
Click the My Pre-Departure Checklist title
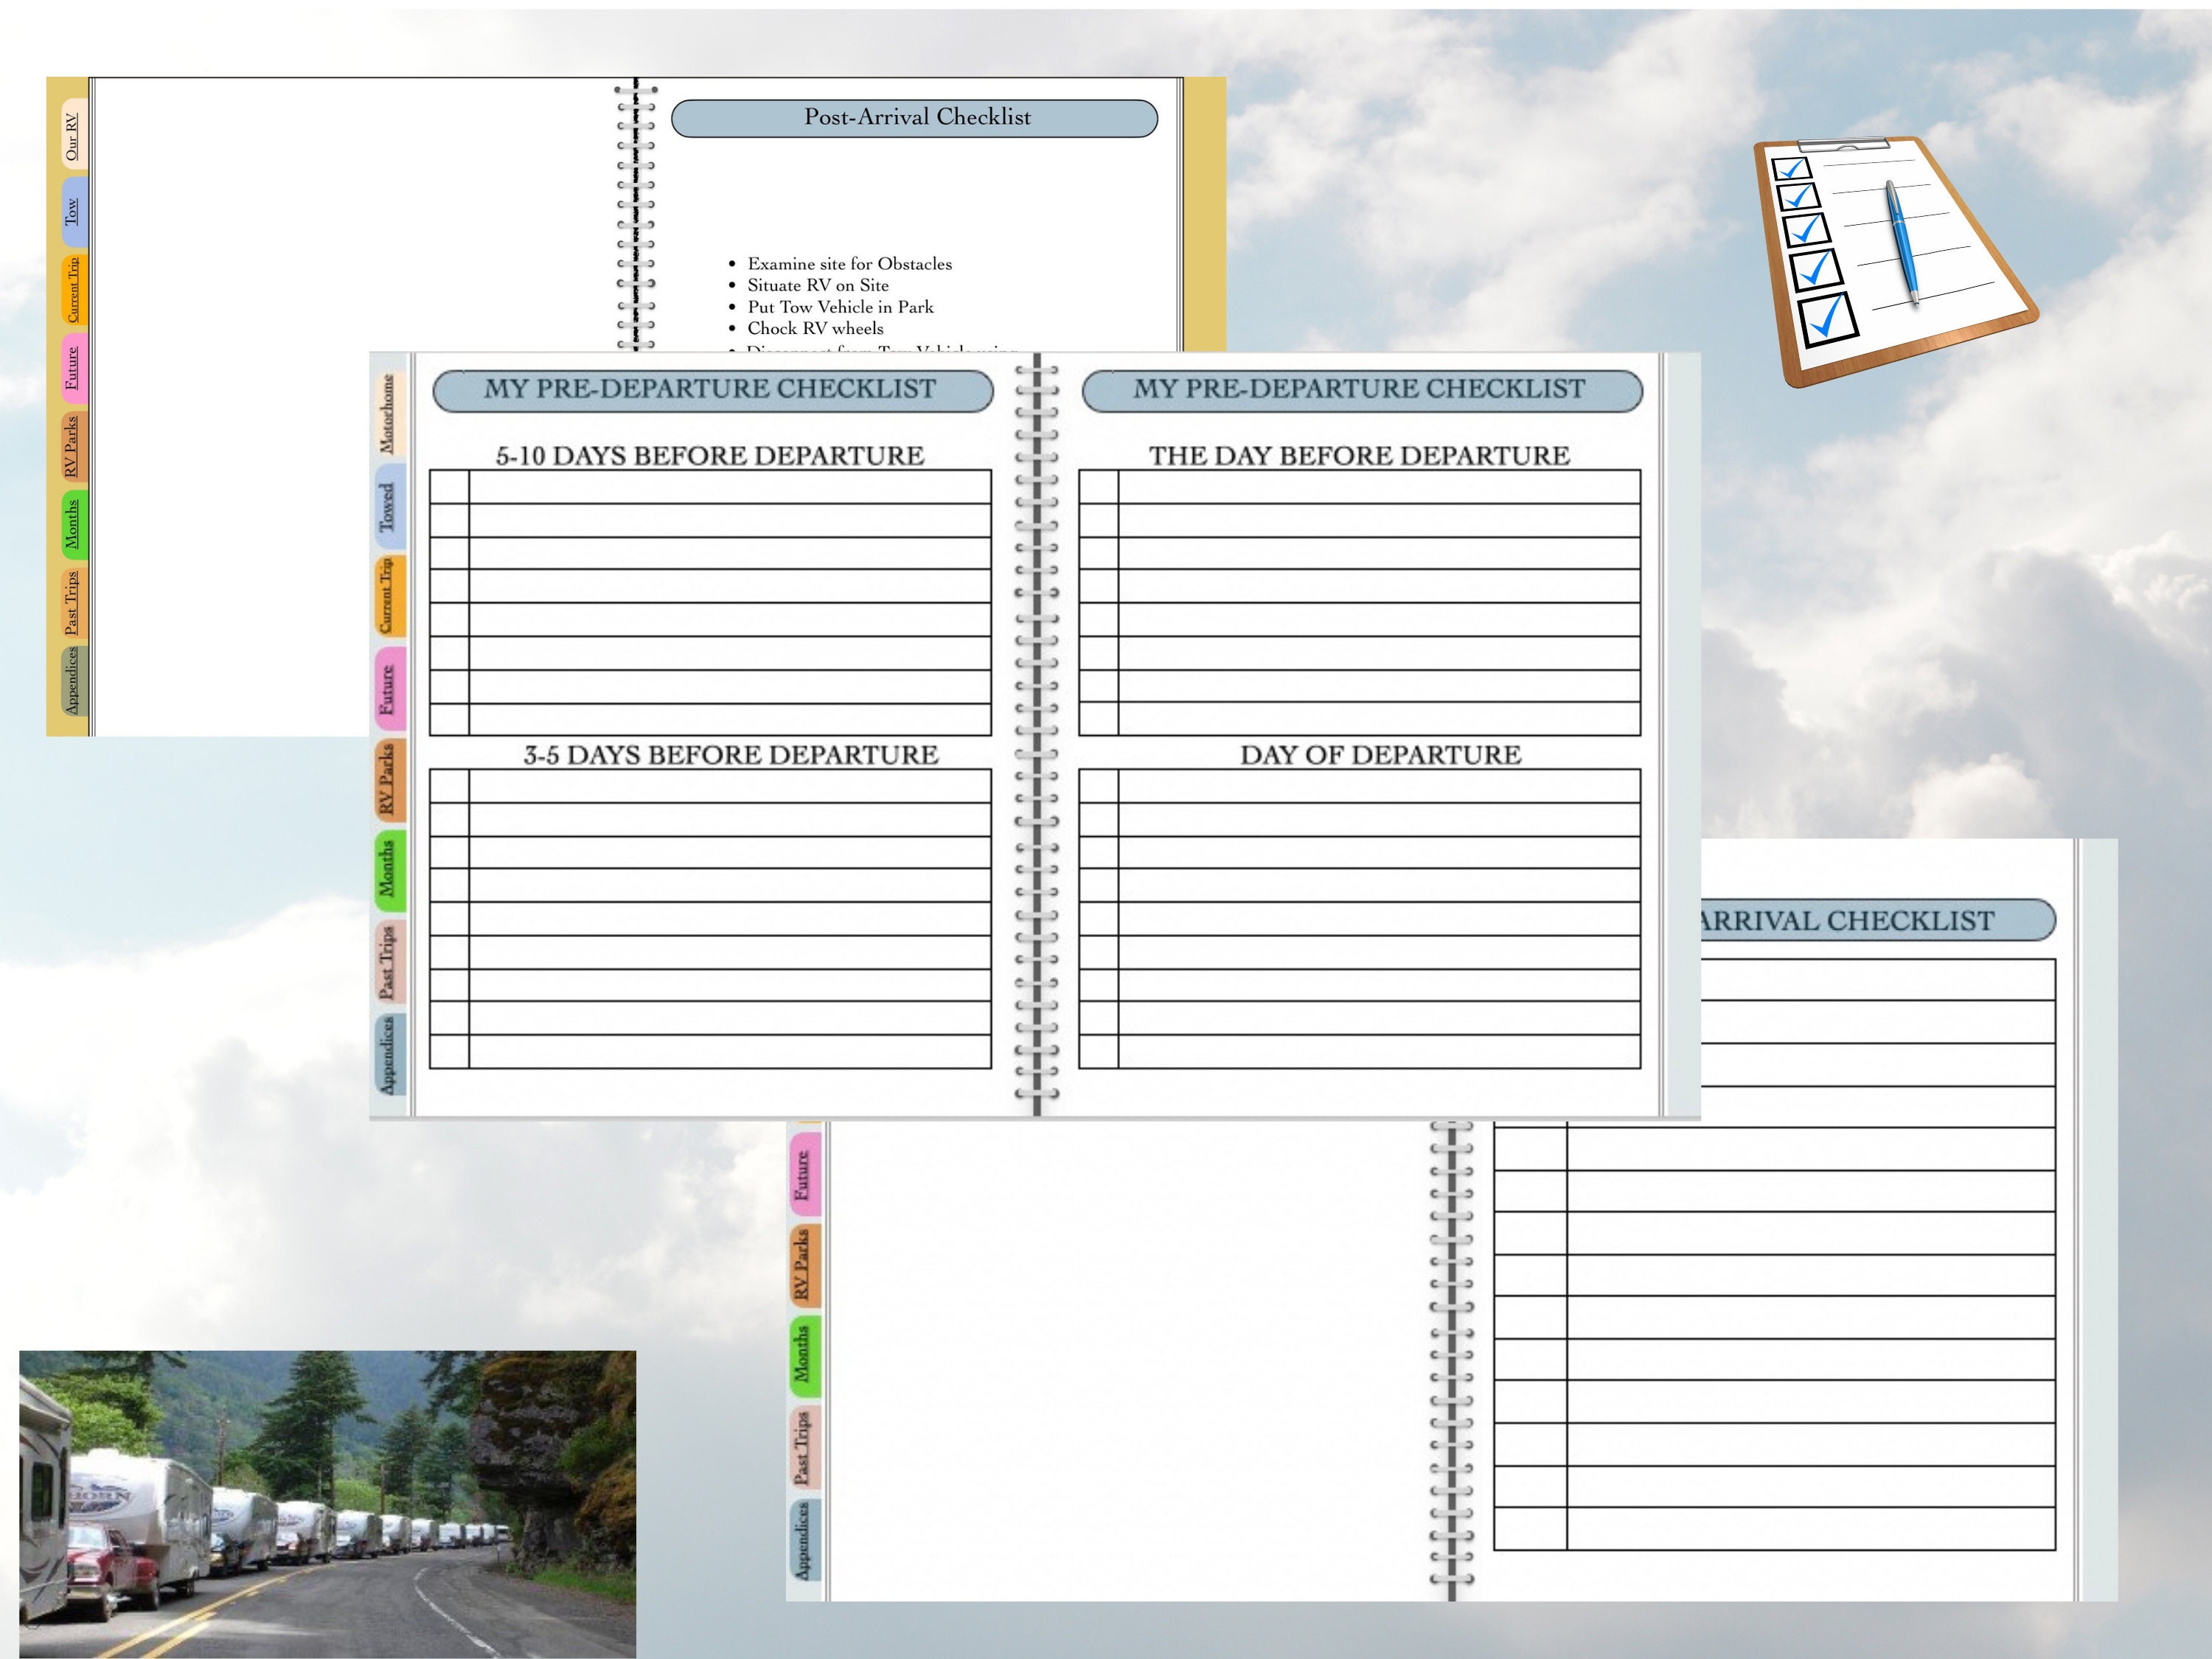click(x=709, y=390)
